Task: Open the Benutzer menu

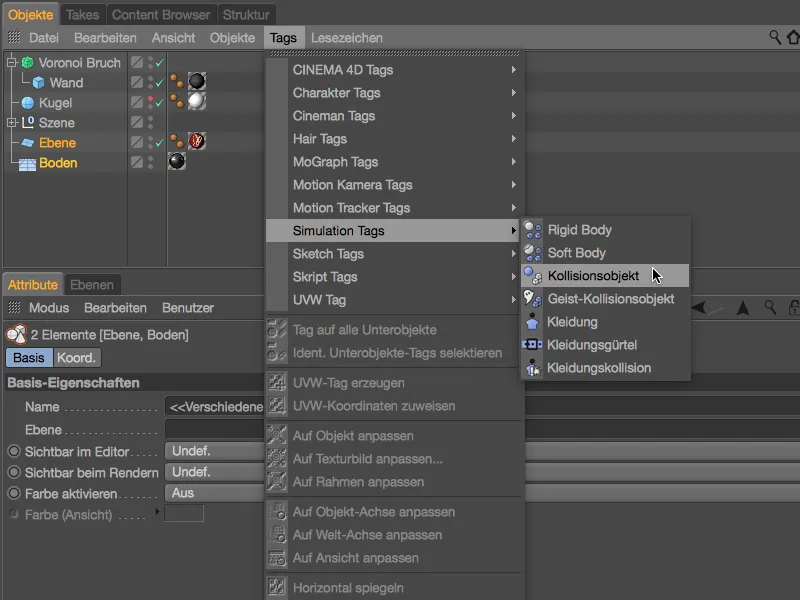Action: coord(188,308)
